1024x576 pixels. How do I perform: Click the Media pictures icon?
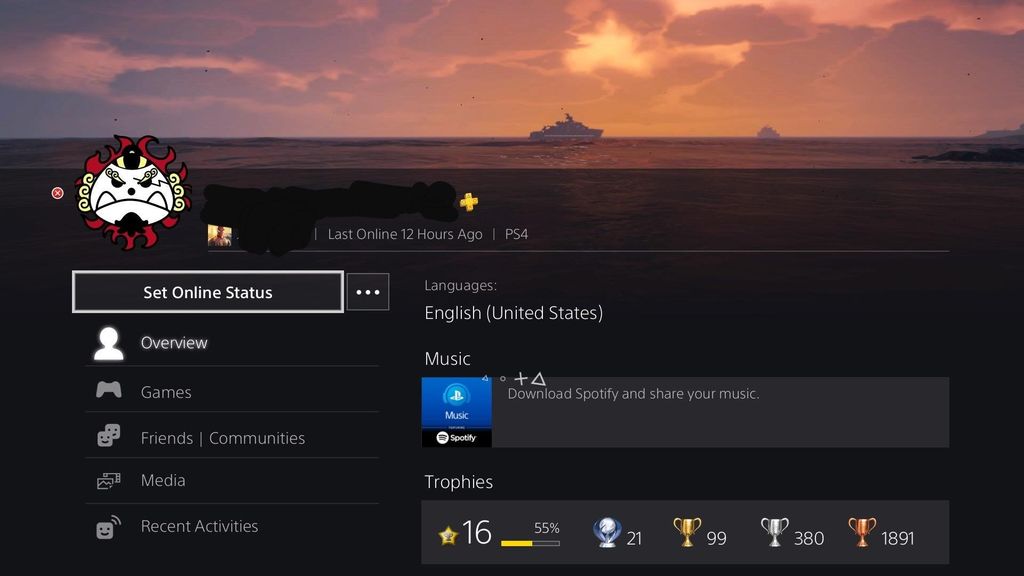tap(108, 481)
